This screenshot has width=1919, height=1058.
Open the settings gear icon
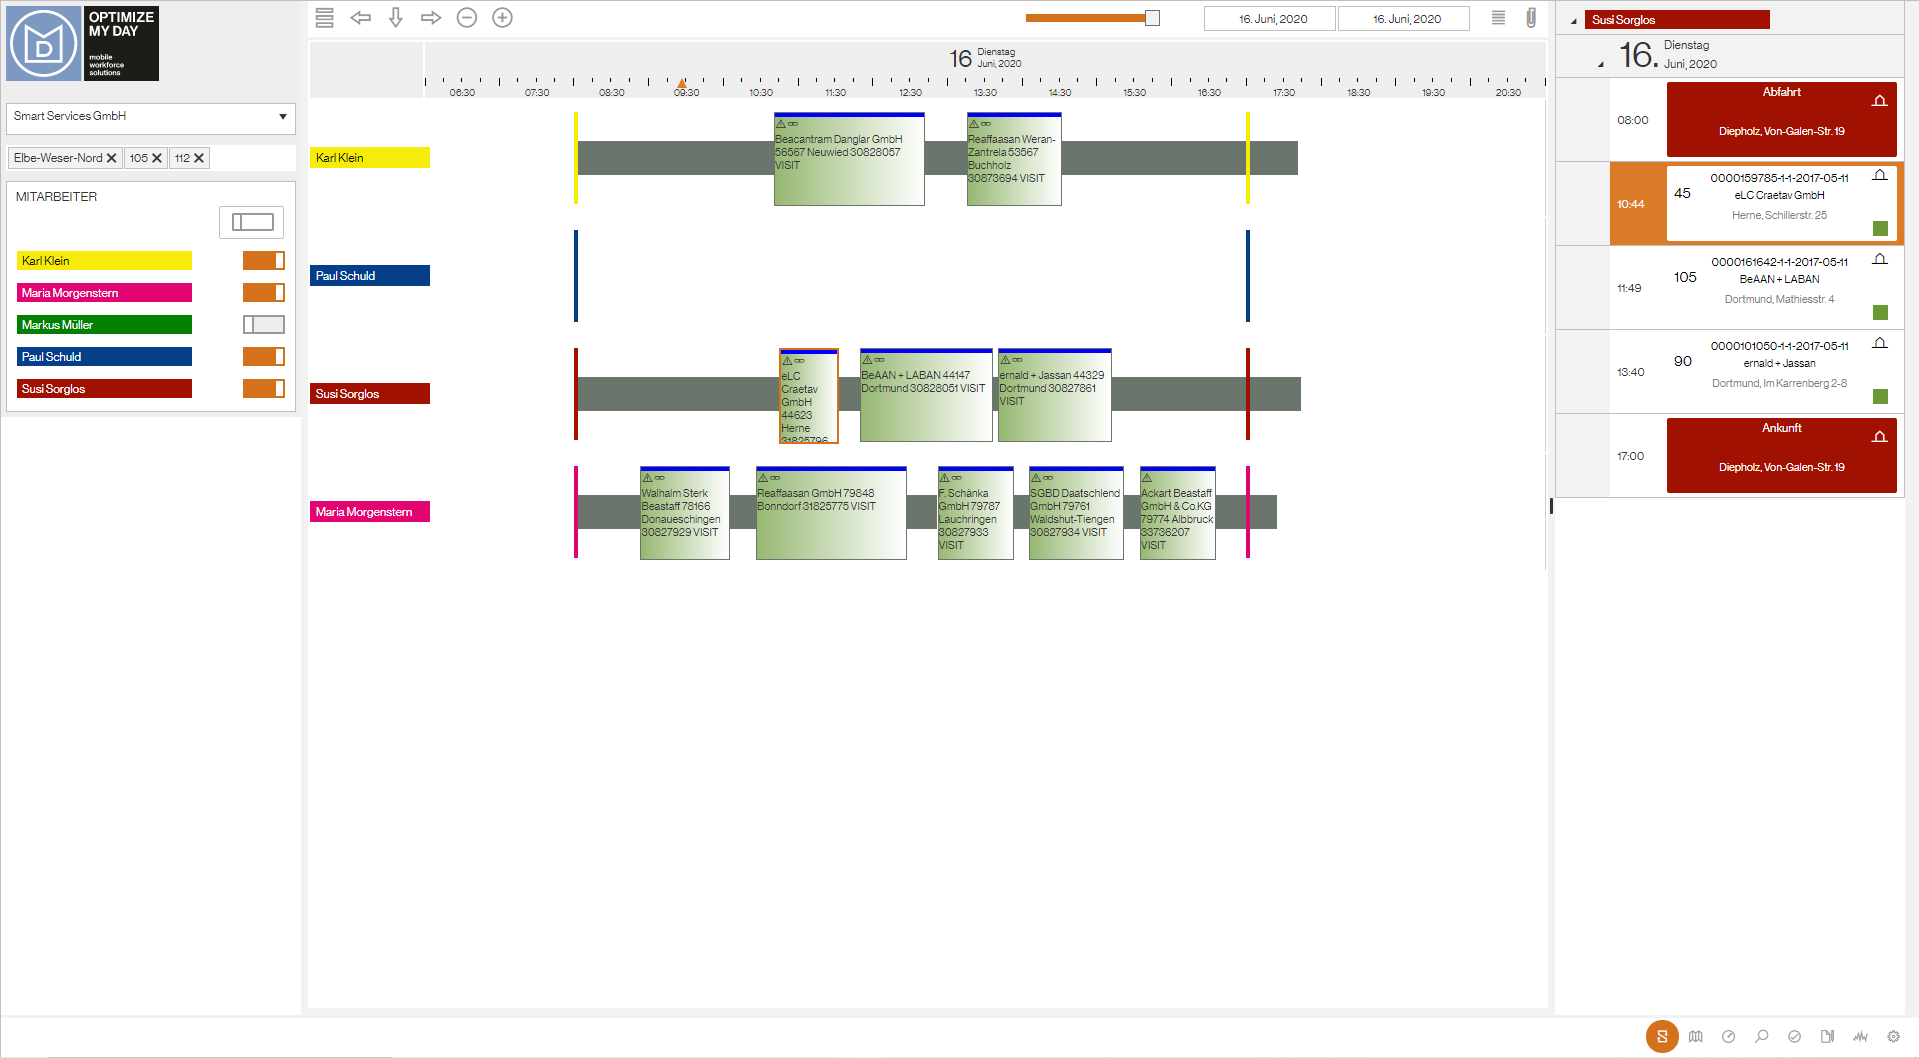pos(1892,1037)
